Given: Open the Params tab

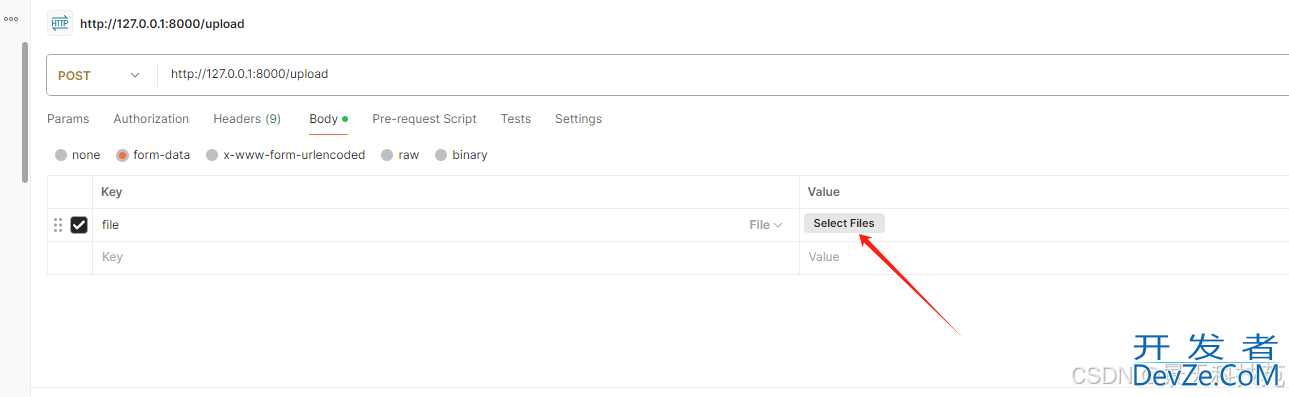Looking at the screenshot, I should (68, 119).
